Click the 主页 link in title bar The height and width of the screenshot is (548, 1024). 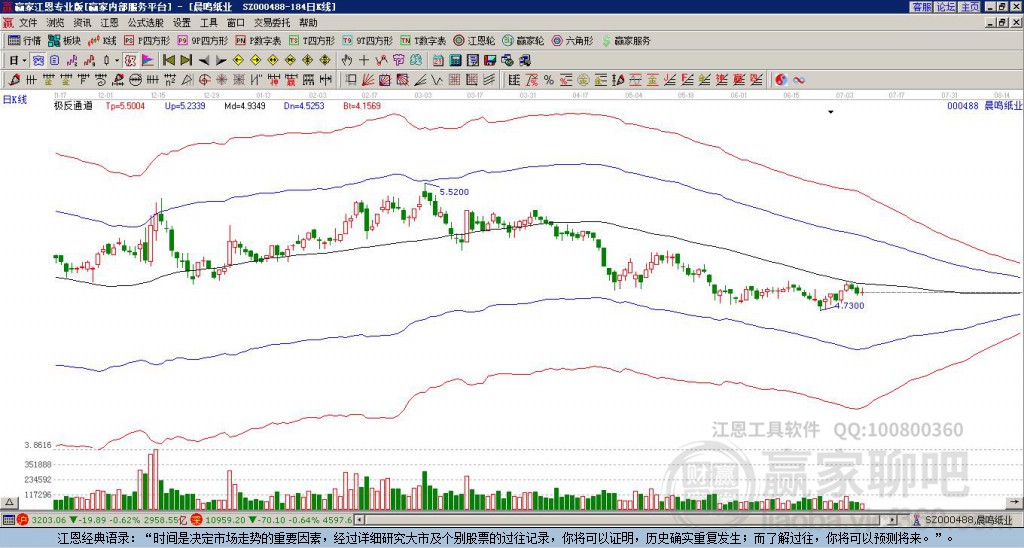pyautogui.click(x=969, y=7)
